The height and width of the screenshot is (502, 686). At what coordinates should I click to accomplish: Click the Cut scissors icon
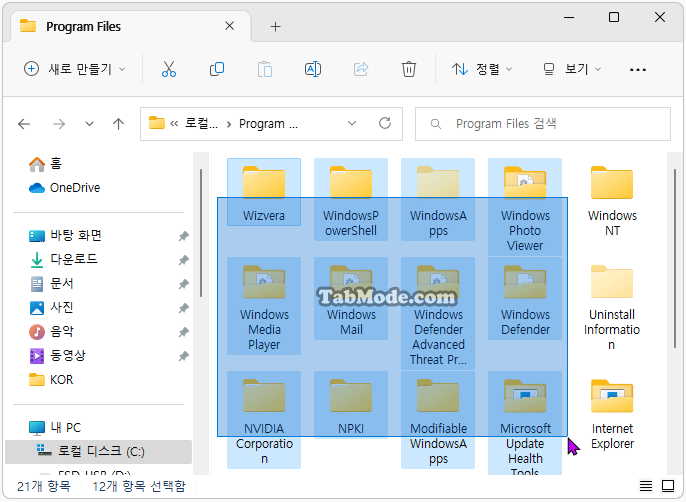pyautogui.click(x=168, y=69)
